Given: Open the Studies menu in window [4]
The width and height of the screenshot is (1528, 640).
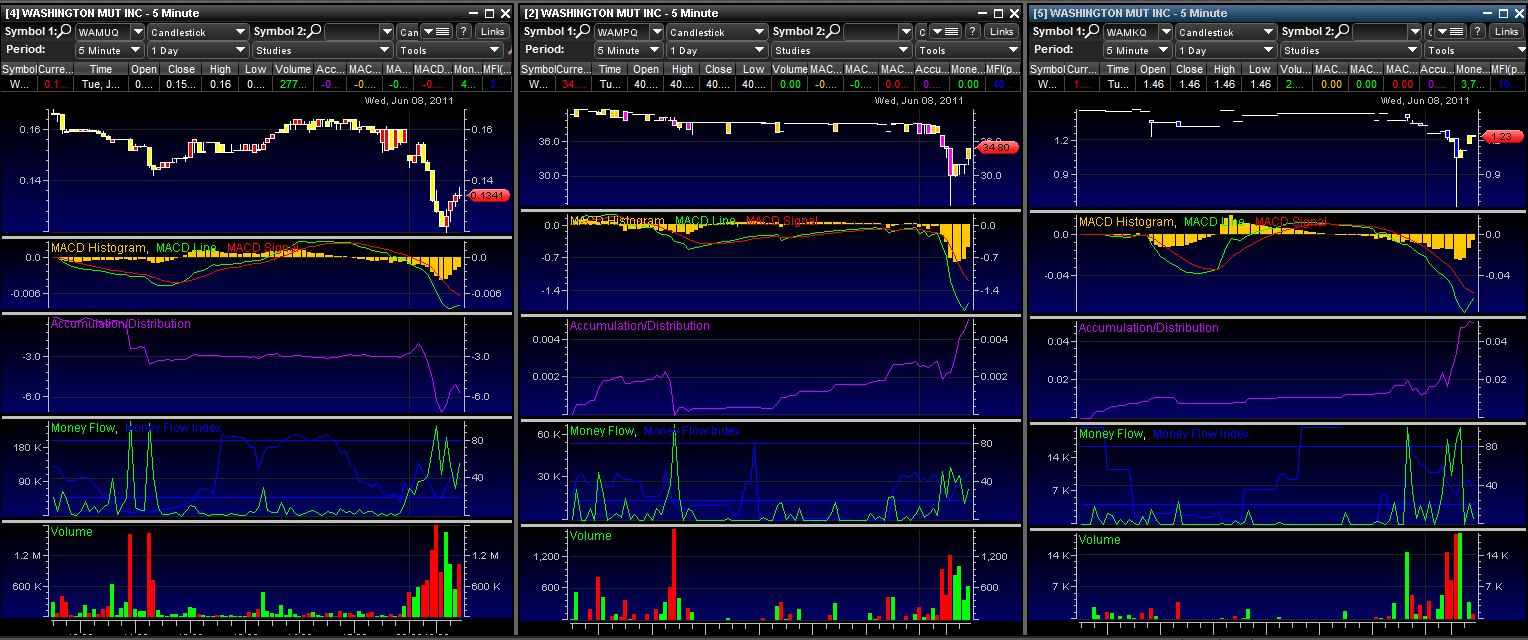Looking at the screenshot, I should coord(322,50).
